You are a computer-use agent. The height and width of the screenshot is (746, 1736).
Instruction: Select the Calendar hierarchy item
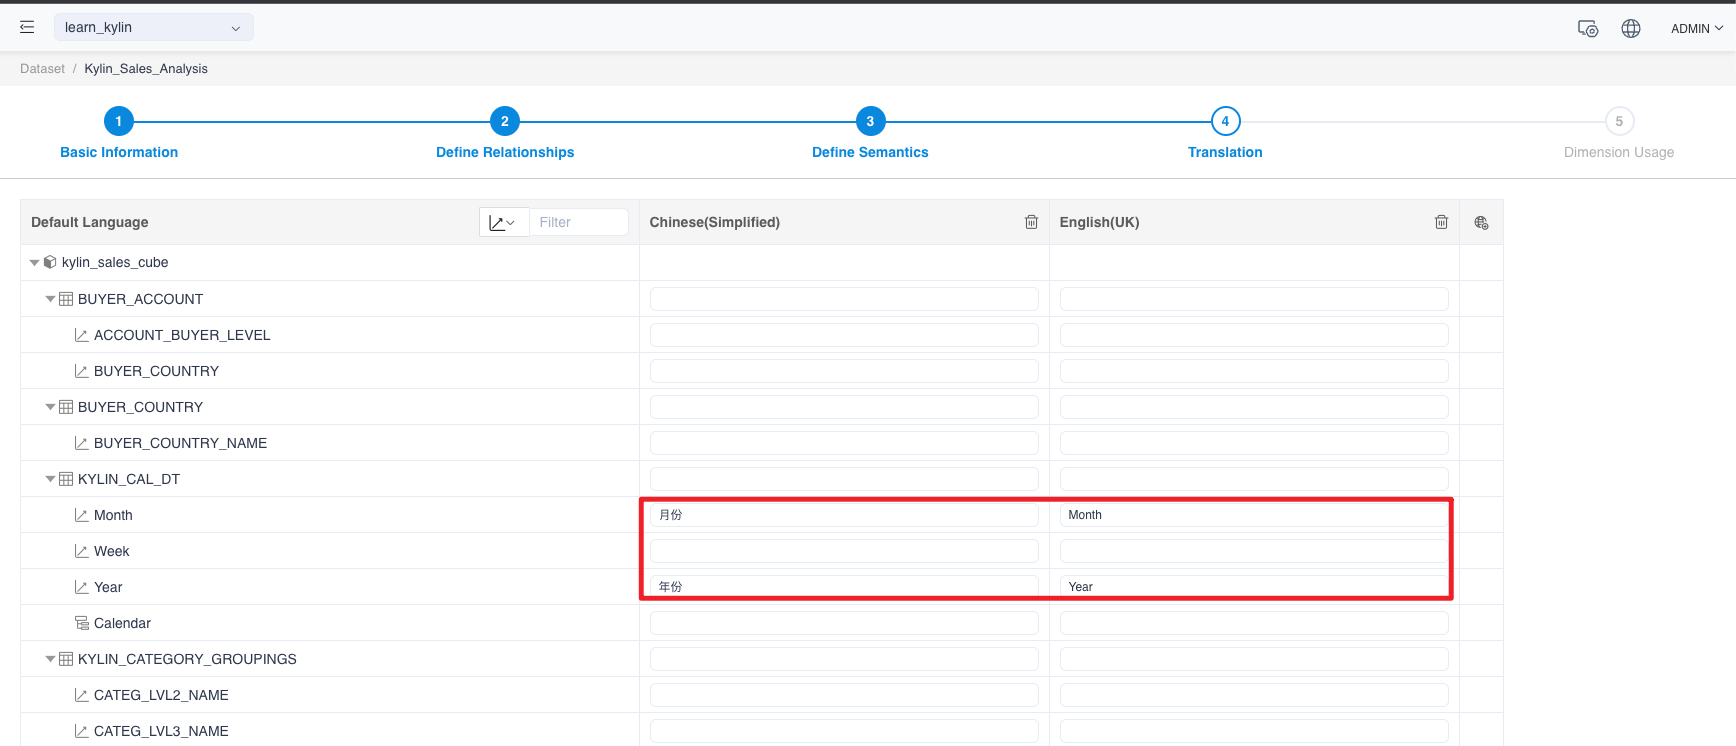pyautogui.click(x=122, y=623)
